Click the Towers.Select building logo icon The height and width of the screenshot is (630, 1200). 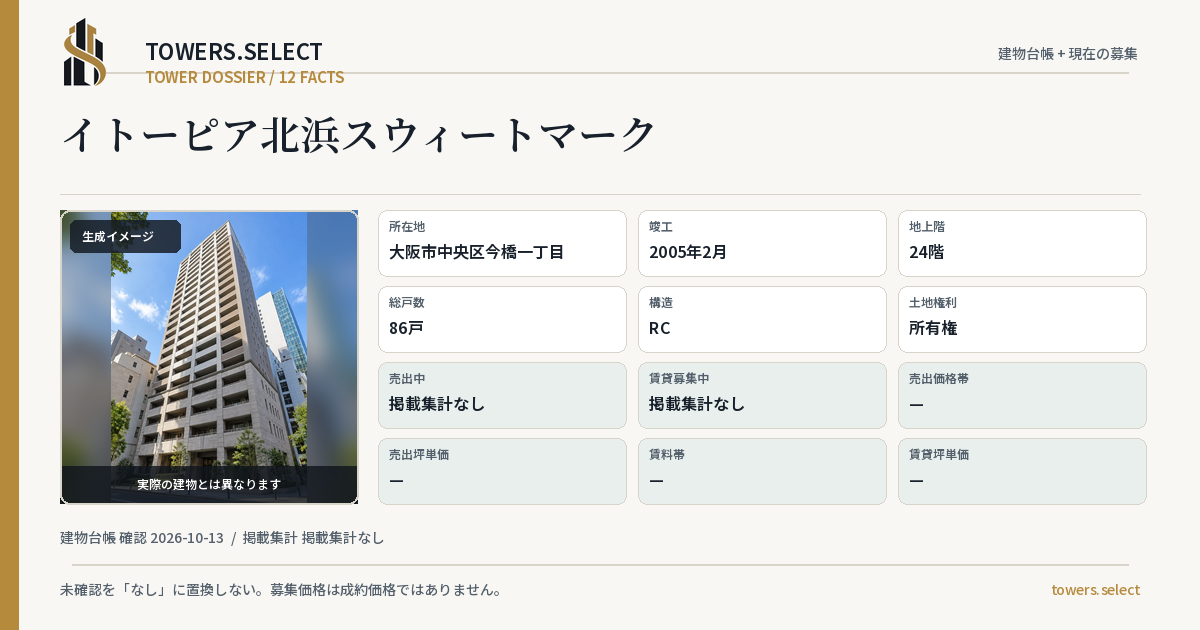[85, 52]
